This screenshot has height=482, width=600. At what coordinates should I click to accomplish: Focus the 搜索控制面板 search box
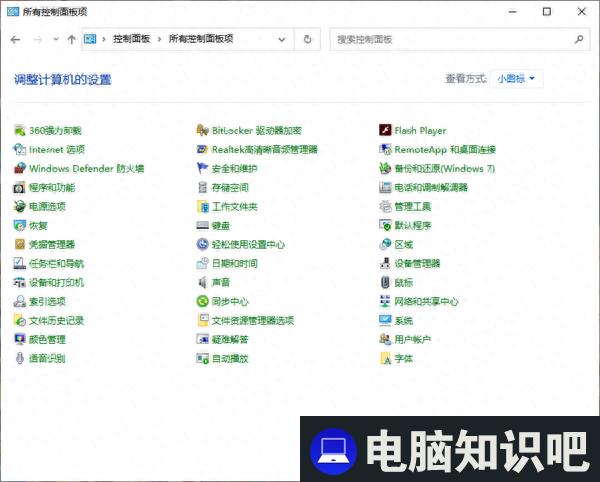pyautogui.click(x=460, y=39)
